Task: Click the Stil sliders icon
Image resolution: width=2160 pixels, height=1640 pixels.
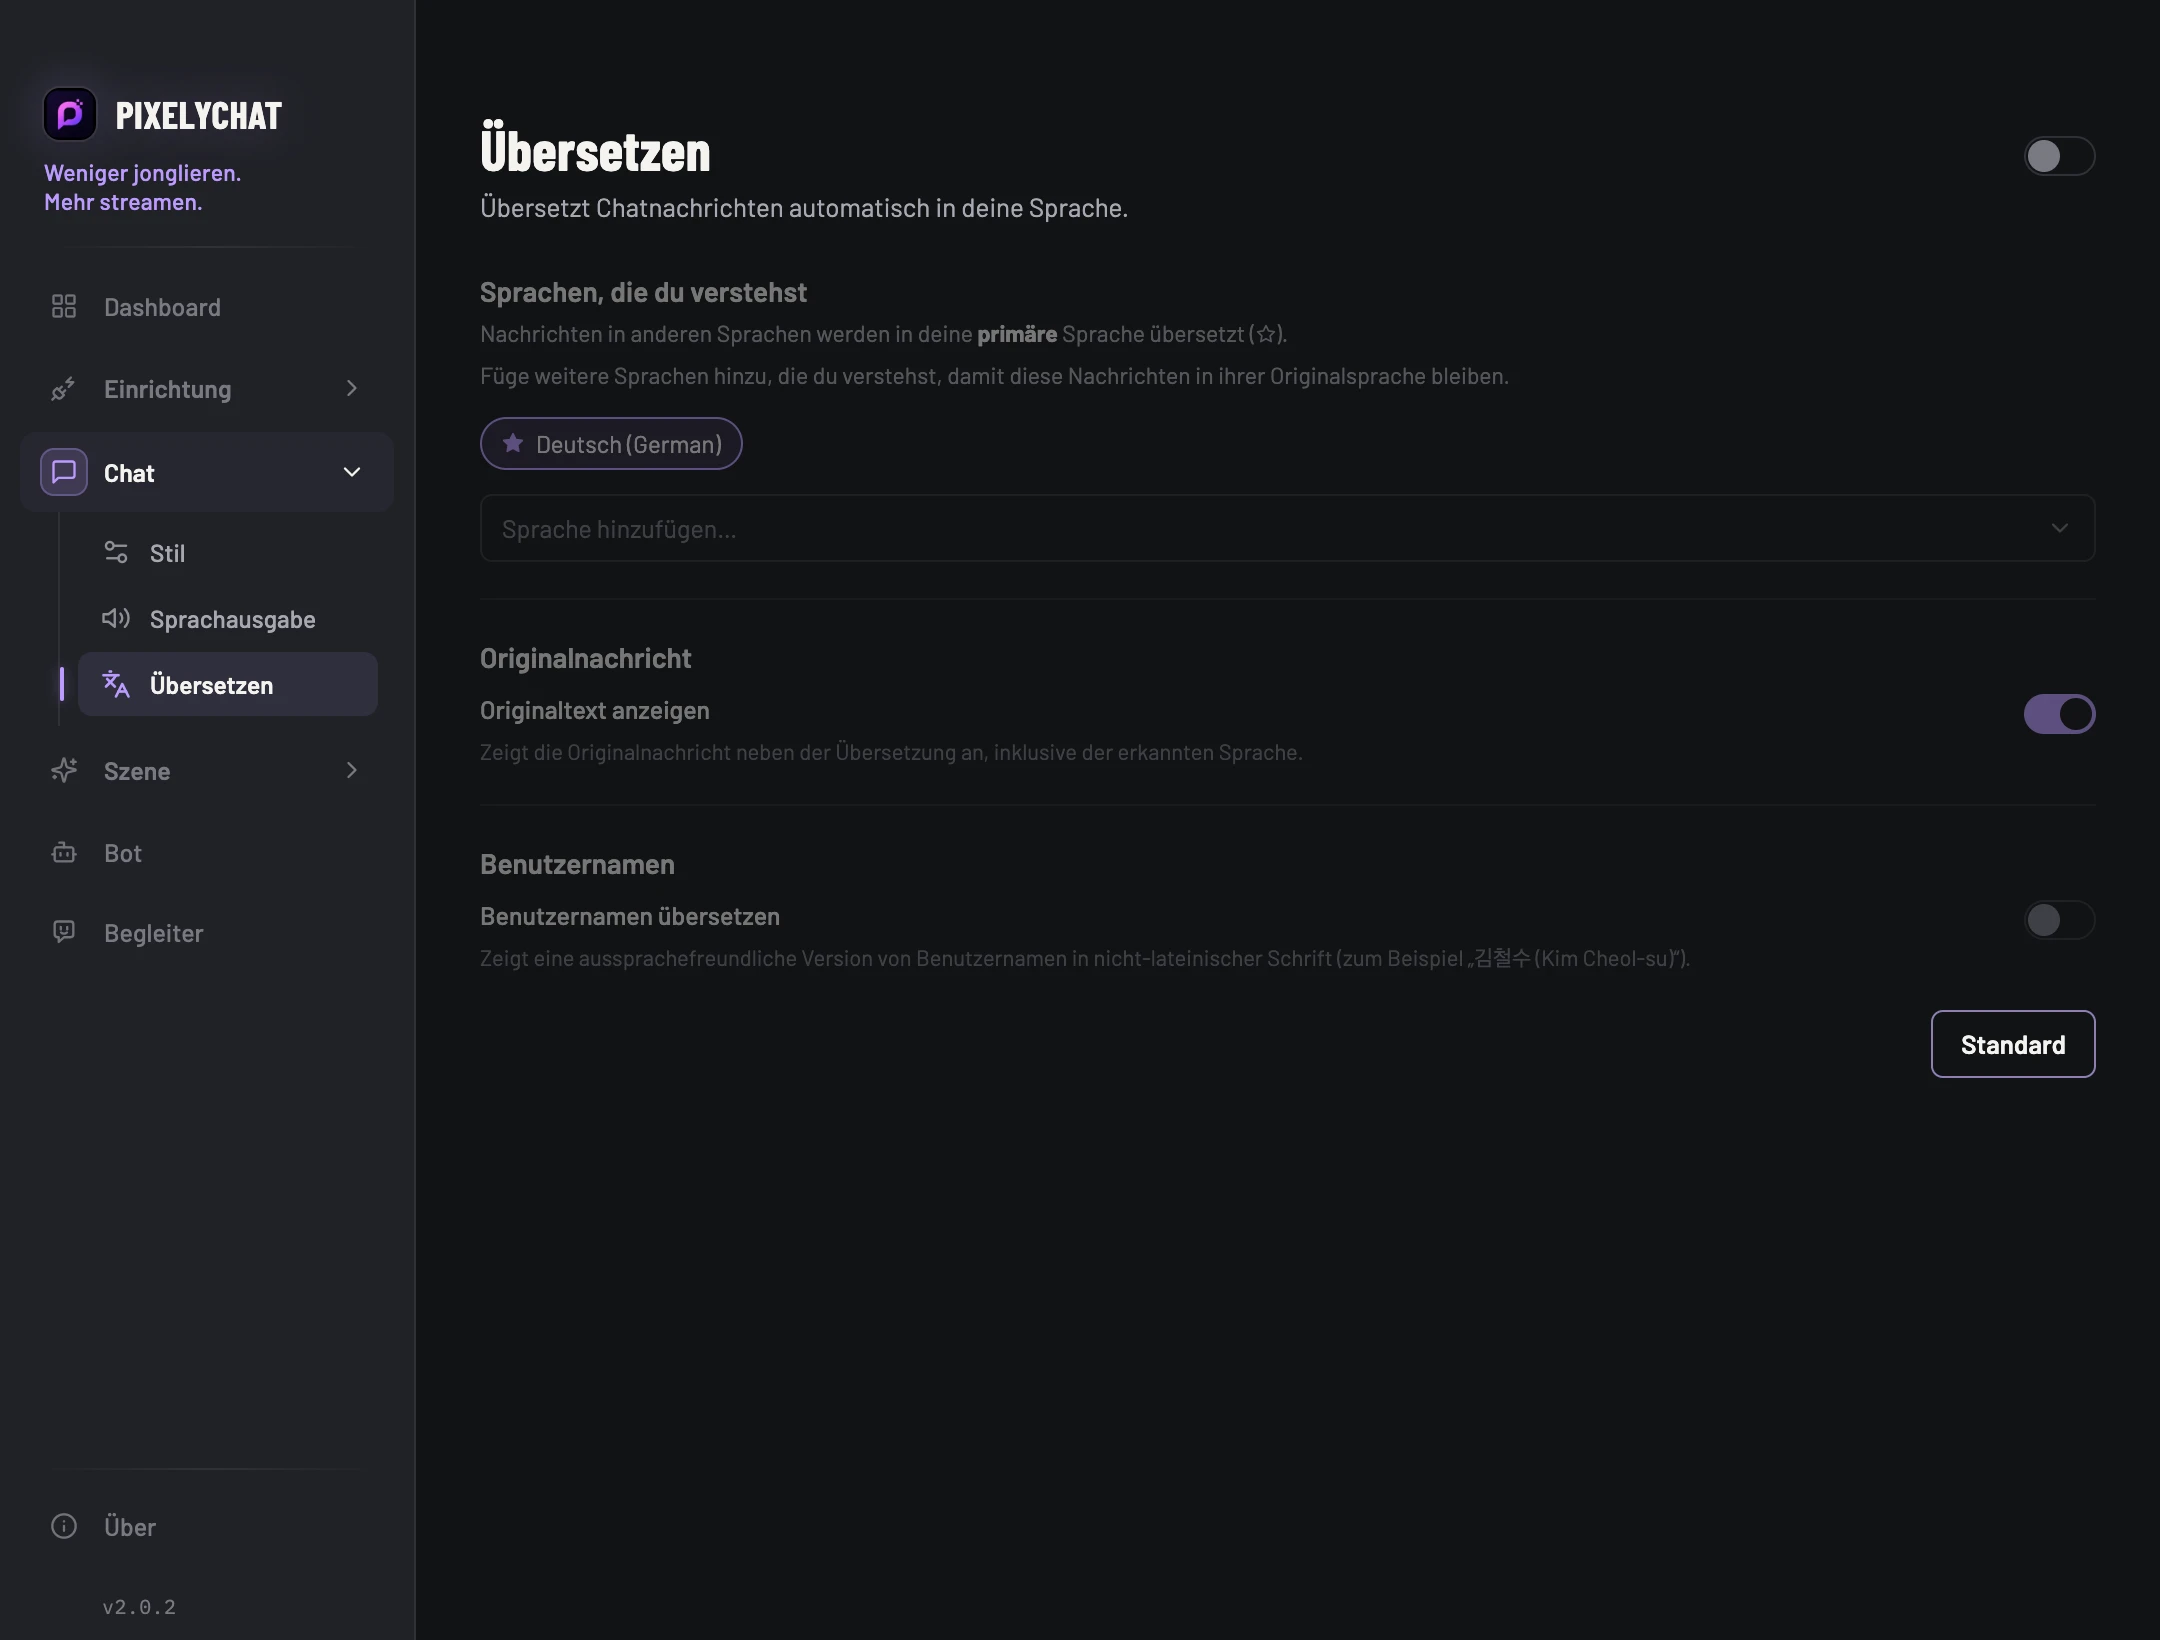Action: point(116,552)
